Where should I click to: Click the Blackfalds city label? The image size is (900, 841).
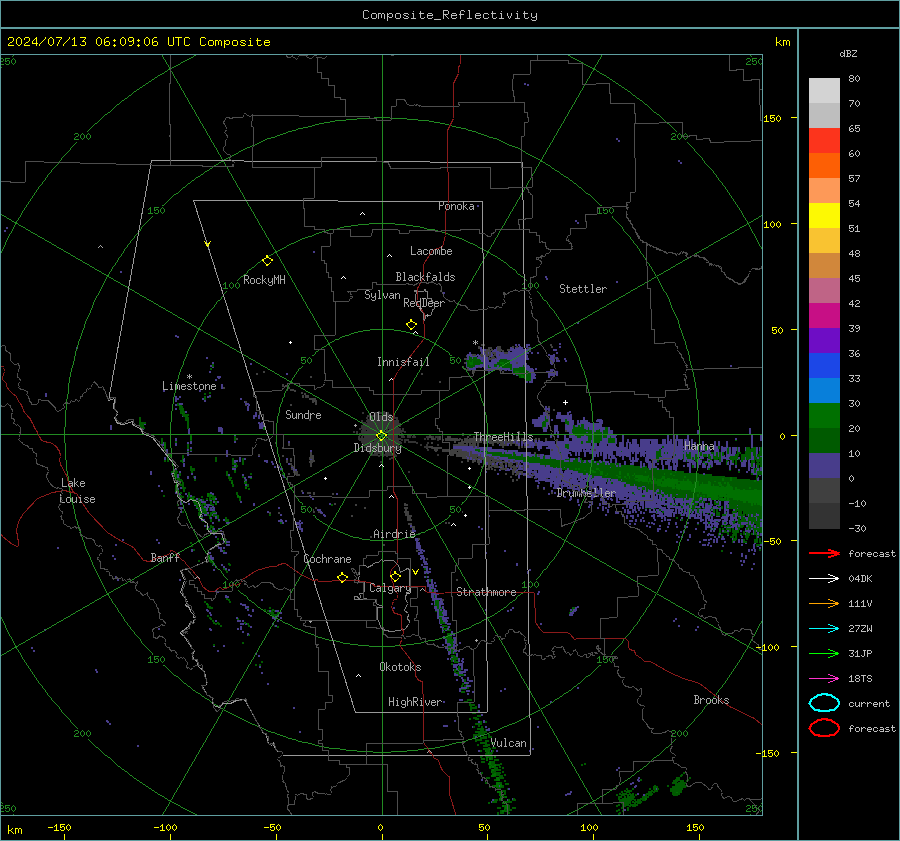(x=425, y=277)
